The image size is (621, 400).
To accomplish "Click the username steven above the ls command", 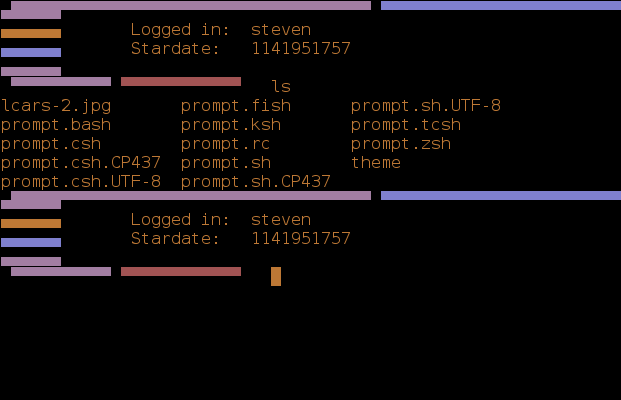I will coord(281,30).
